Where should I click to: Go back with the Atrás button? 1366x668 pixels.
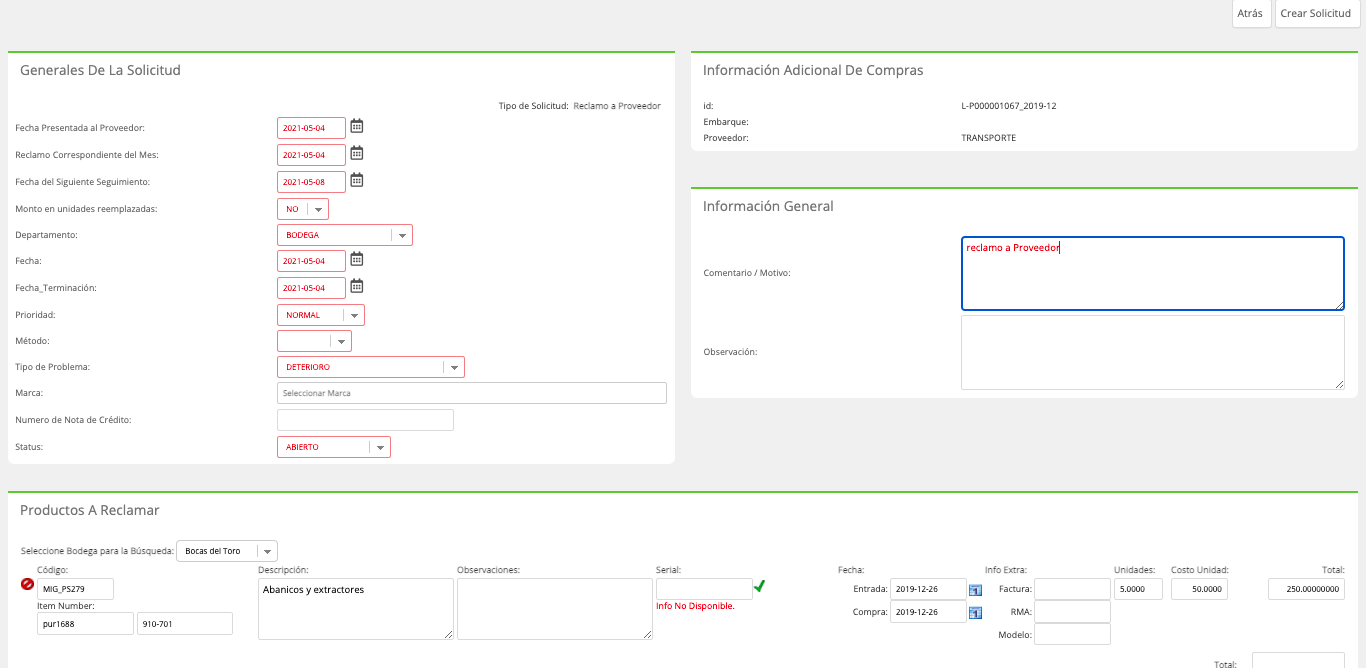pyautogui.click(x=1251, y=14)
